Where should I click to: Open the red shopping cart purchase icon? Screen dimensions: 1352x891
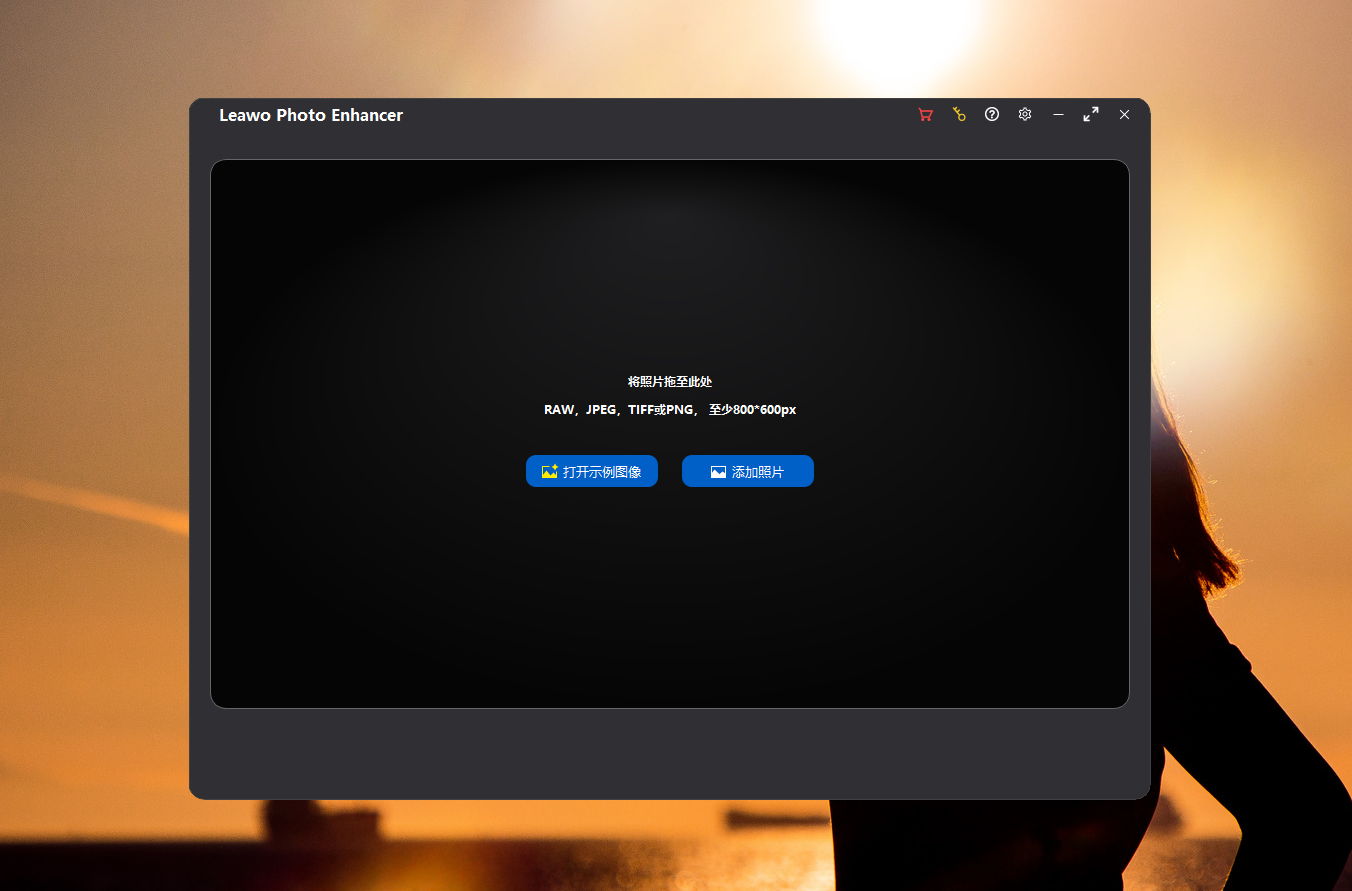[x=925, y=115]
